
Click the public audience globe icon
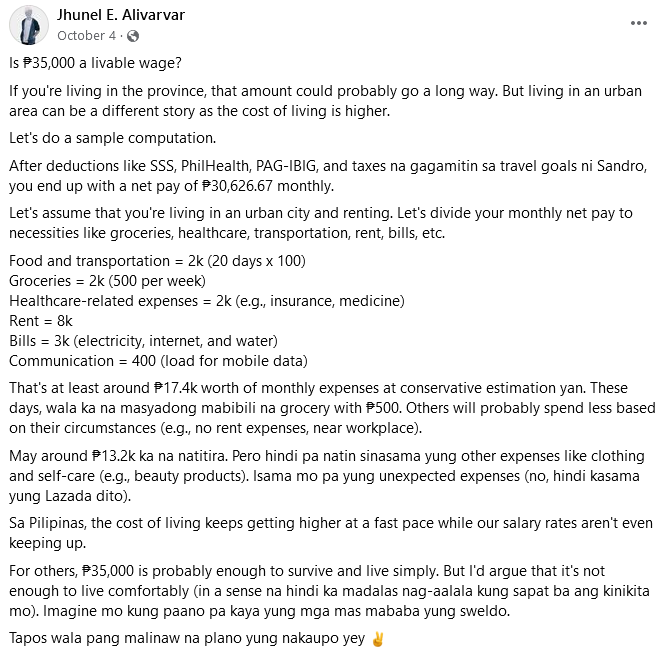coord(133,36)
